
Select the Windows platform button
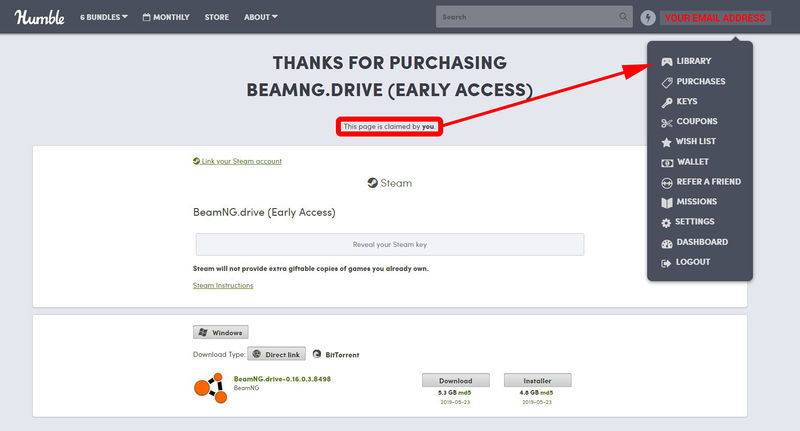tap(220, 332)
